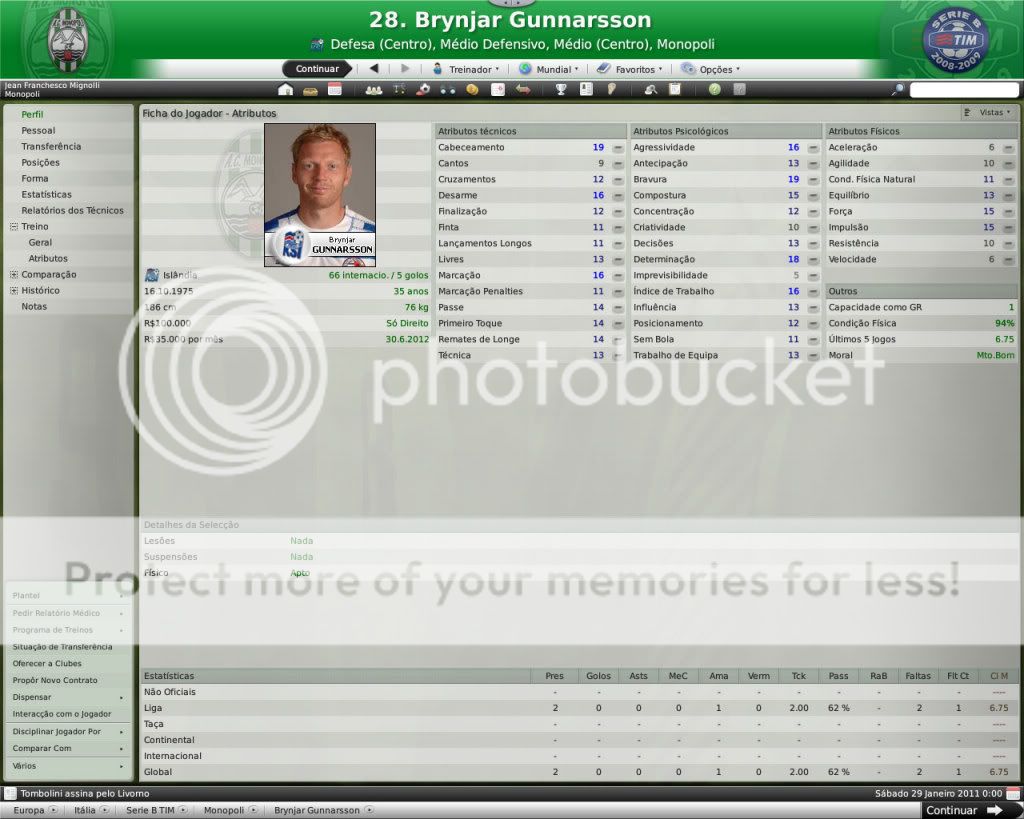Open Estatísticas in the left sidebar
The image size is (1024, 819).
[46, 195]
